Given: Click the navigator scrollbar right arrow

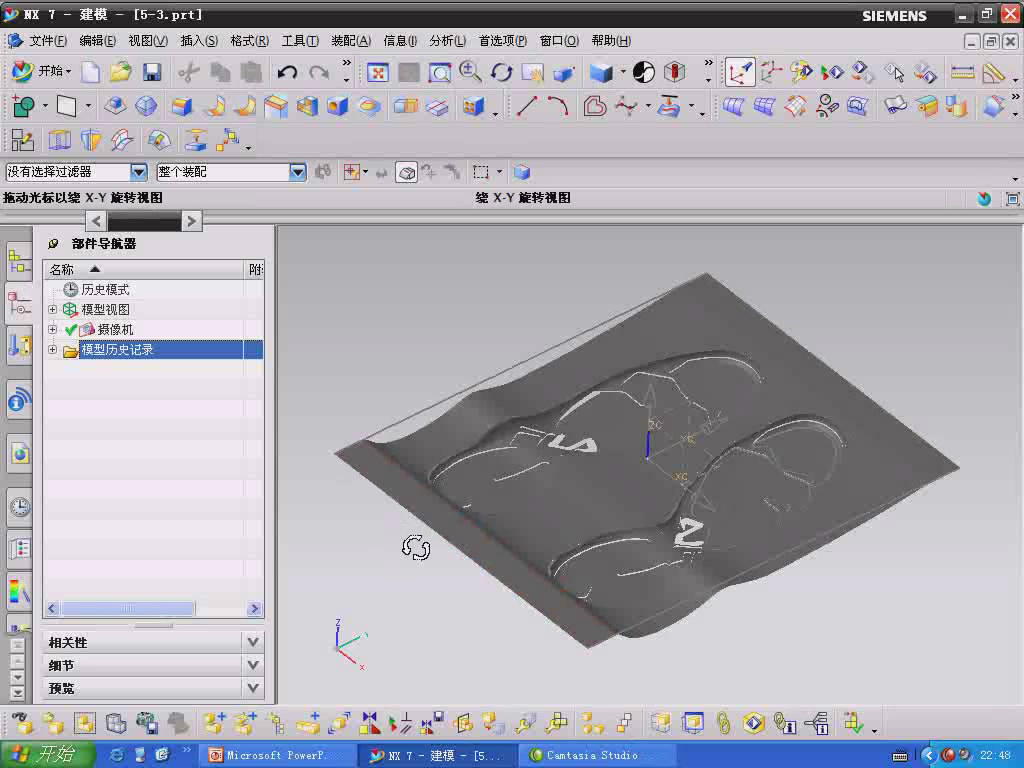Looking at the screenshot, I should 254,609.
